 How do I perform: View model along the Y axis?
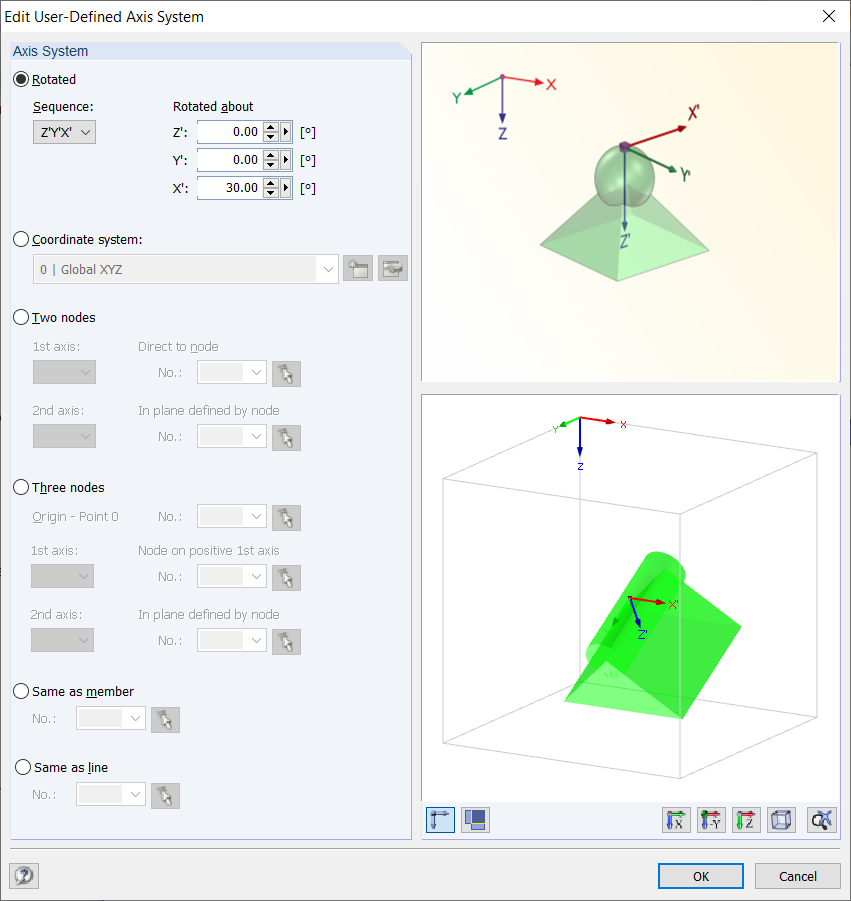pos(711,820)
